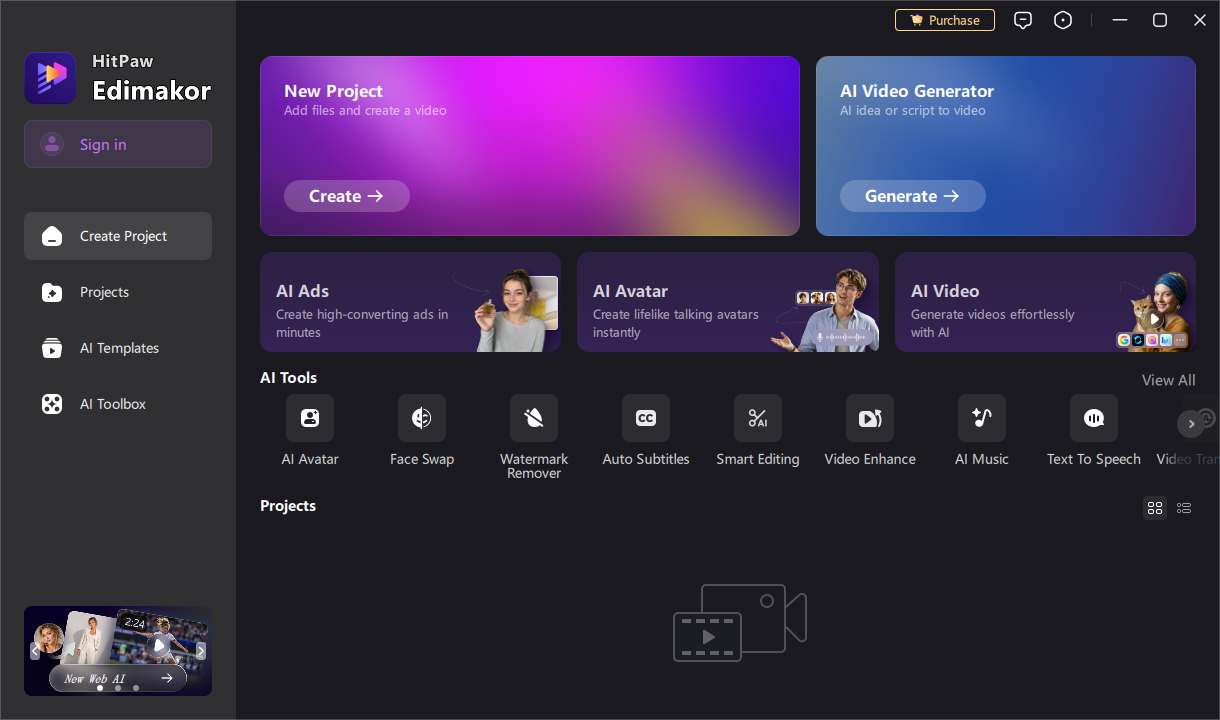Click the Create Project home icon
The width and height of the screenshot is (1220, 720).
point(52,236)
